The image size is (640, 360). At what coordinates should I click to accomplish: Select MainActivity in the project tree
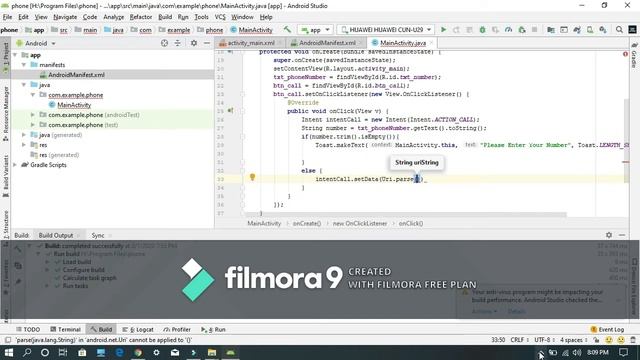74,105
